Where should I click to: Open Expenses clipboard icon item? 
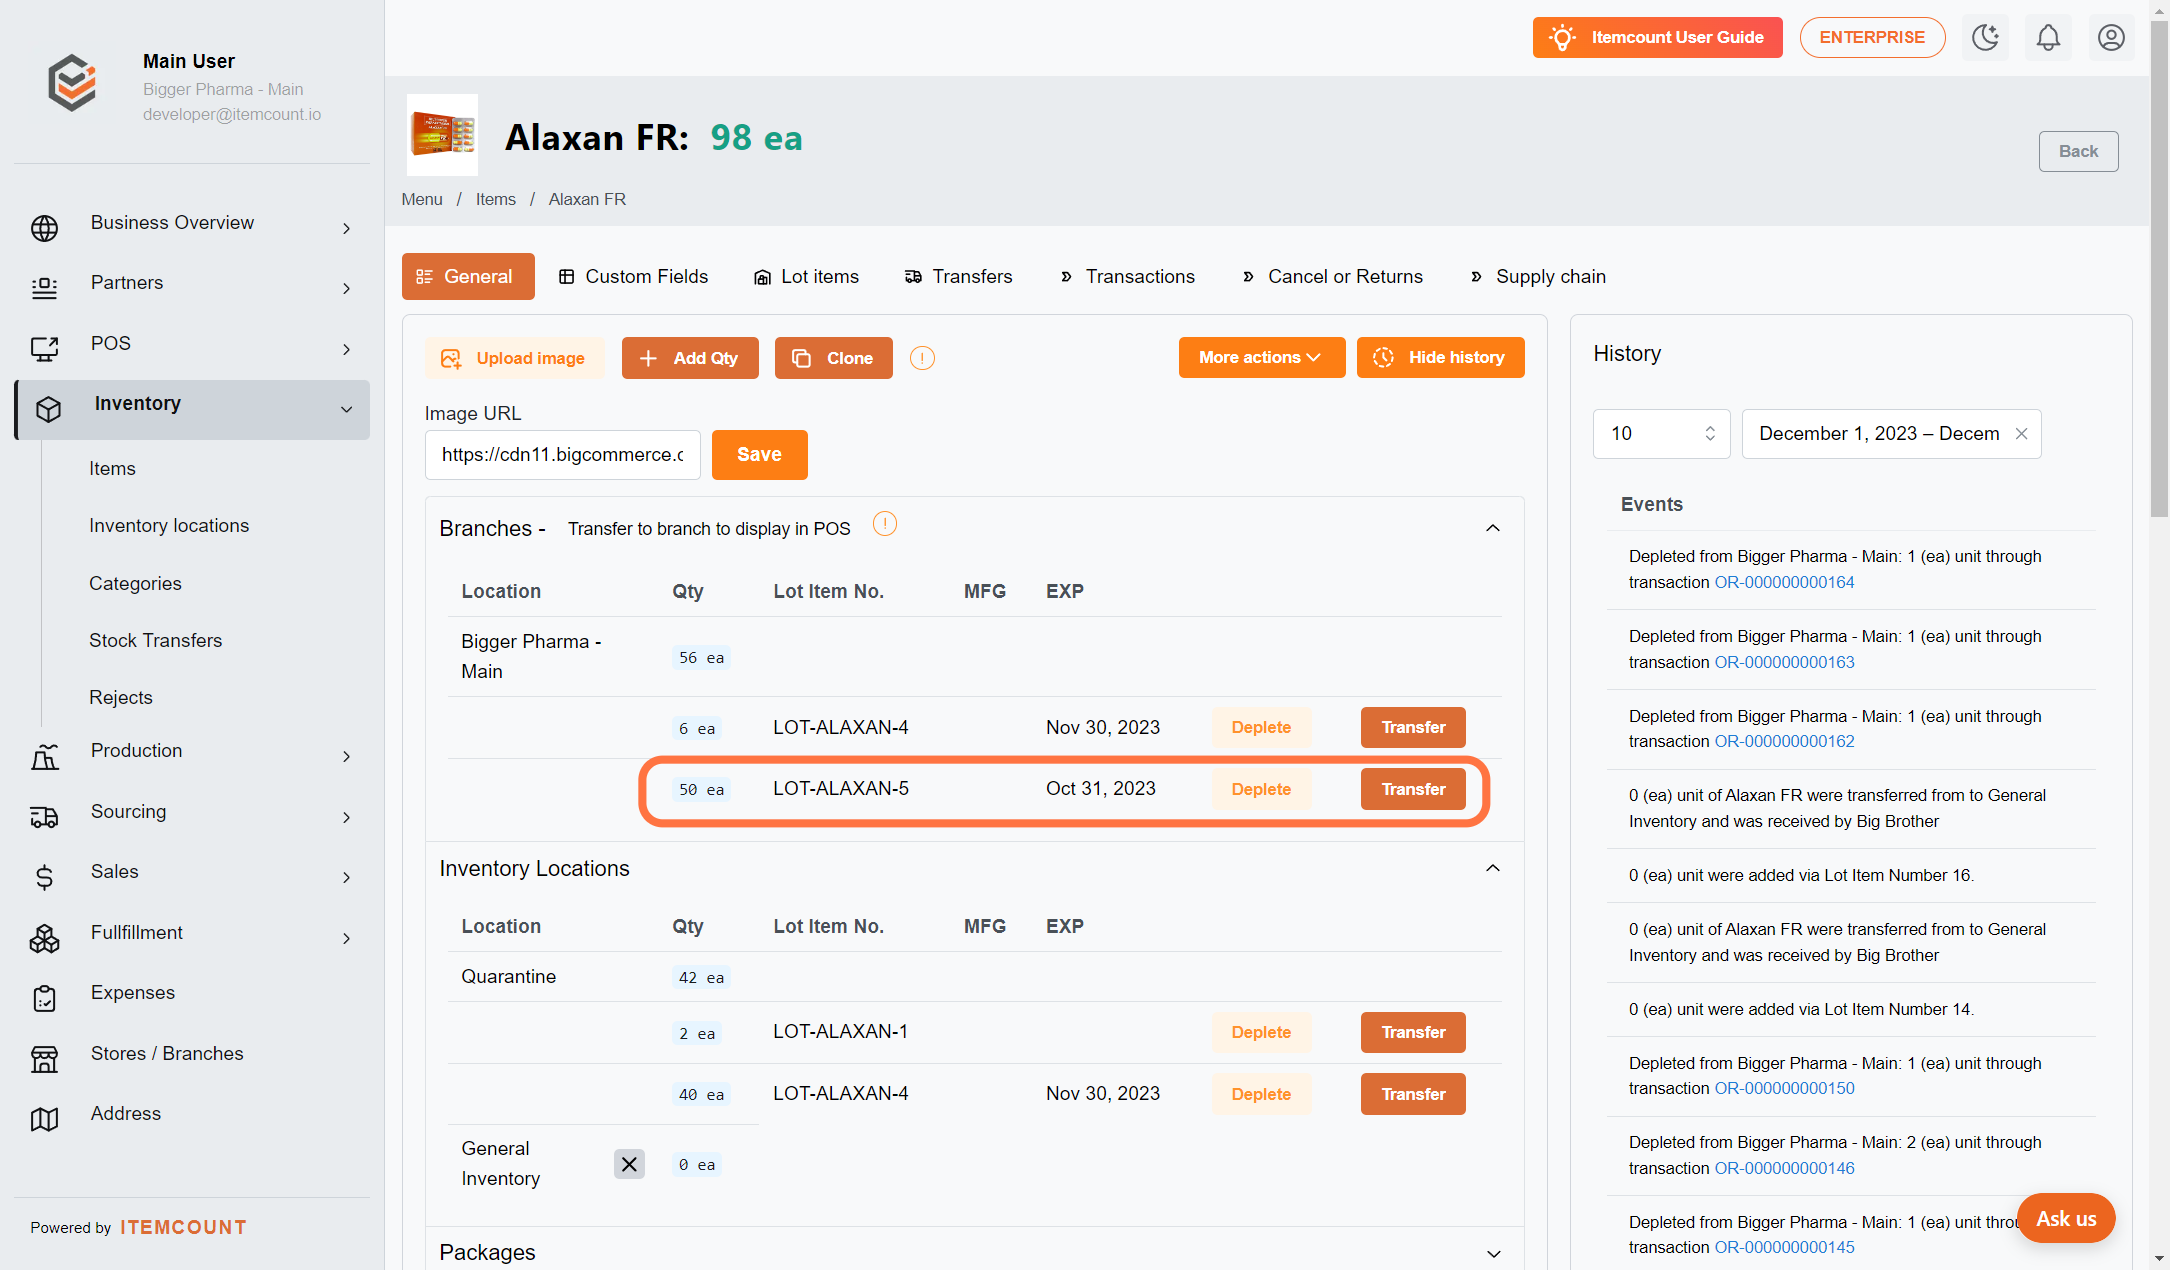pyautogui.click(x=45, y=998)
